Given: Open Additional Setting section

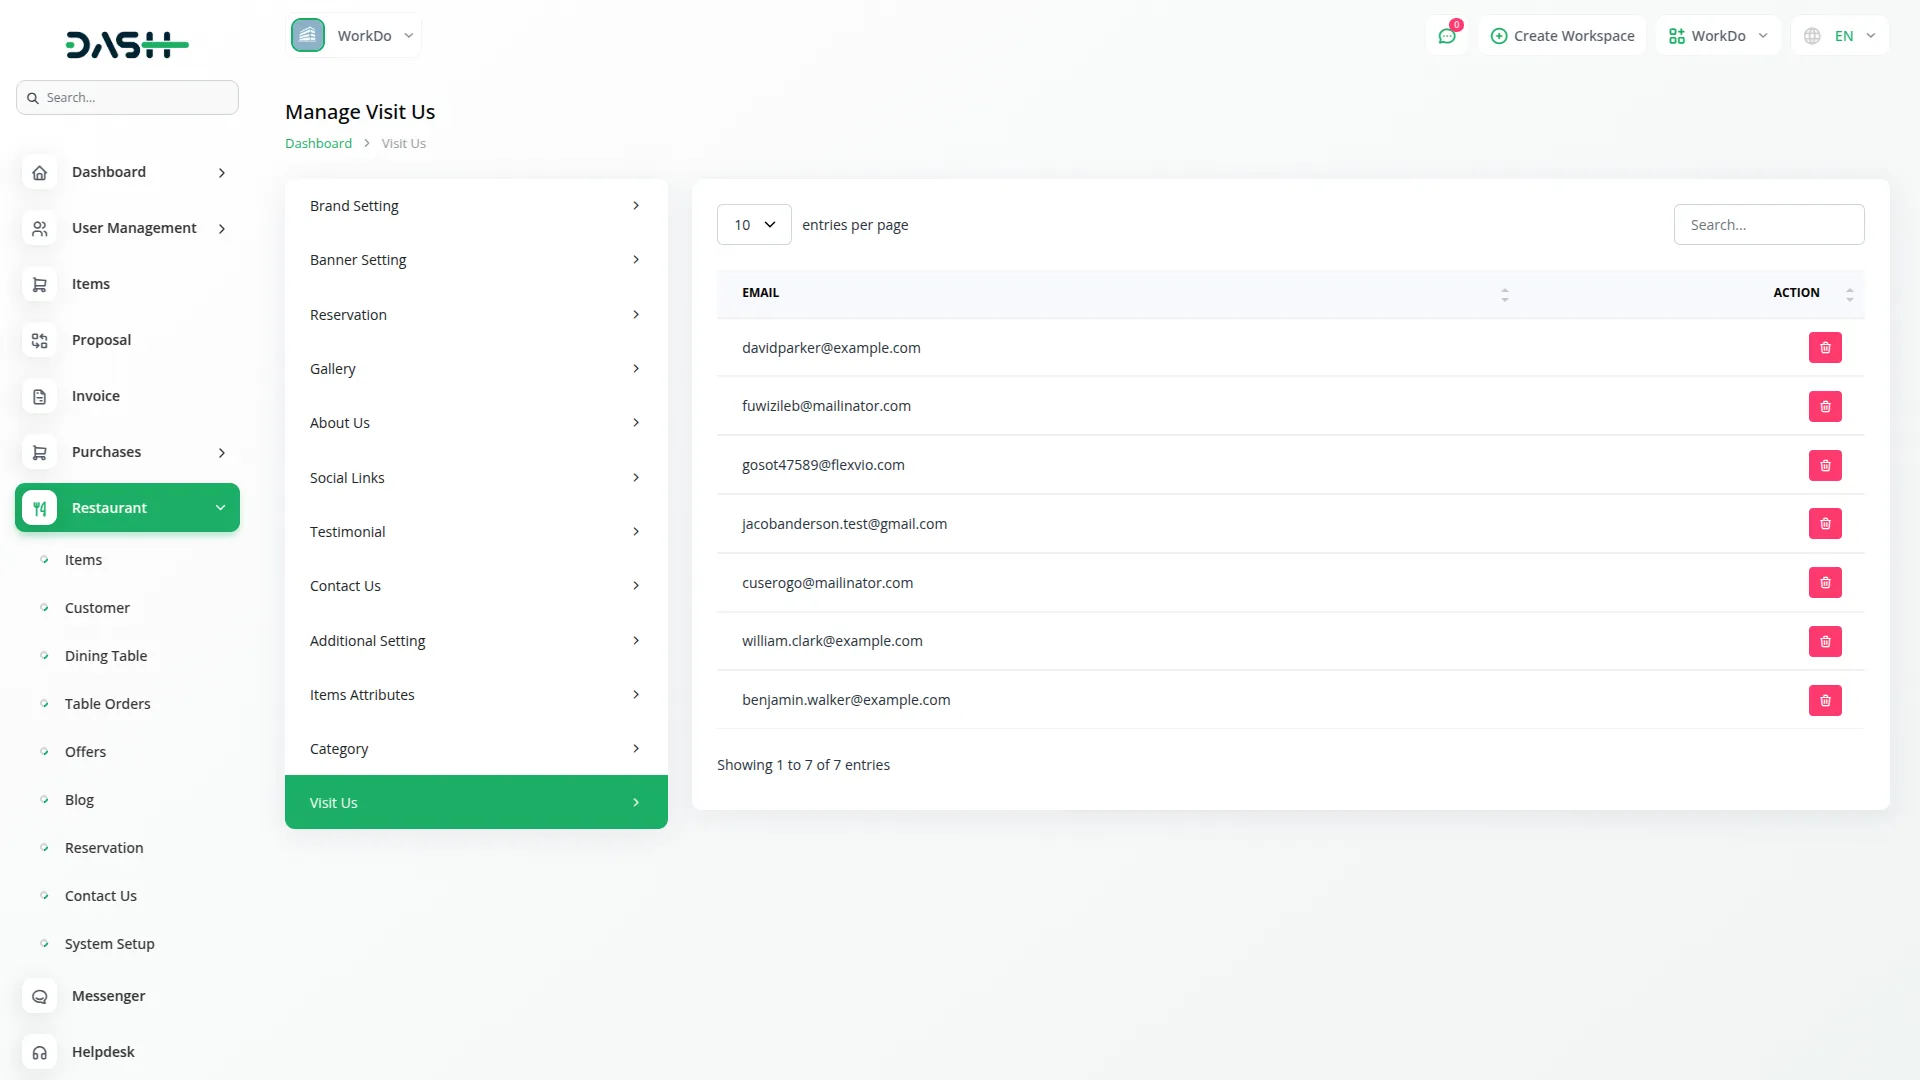Looking at the screenshot, I should 476,641.
